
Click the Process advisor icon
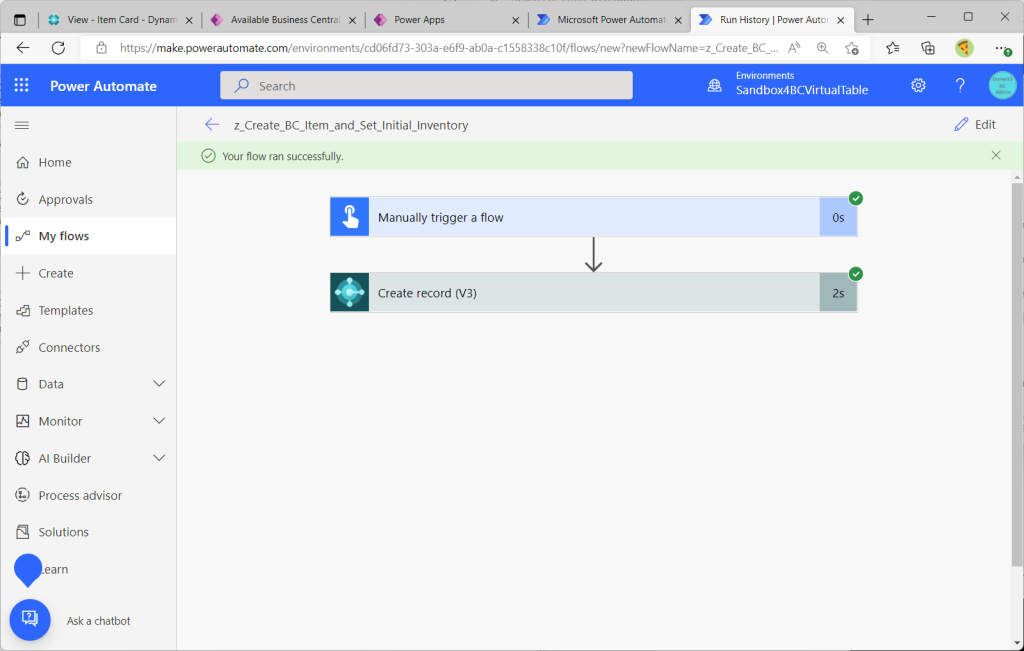(x=22, y=495)
